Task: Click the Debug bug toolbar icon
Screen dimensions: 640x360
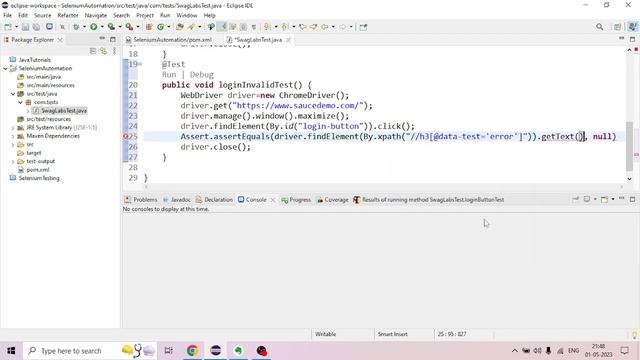Action: [76, 27]
